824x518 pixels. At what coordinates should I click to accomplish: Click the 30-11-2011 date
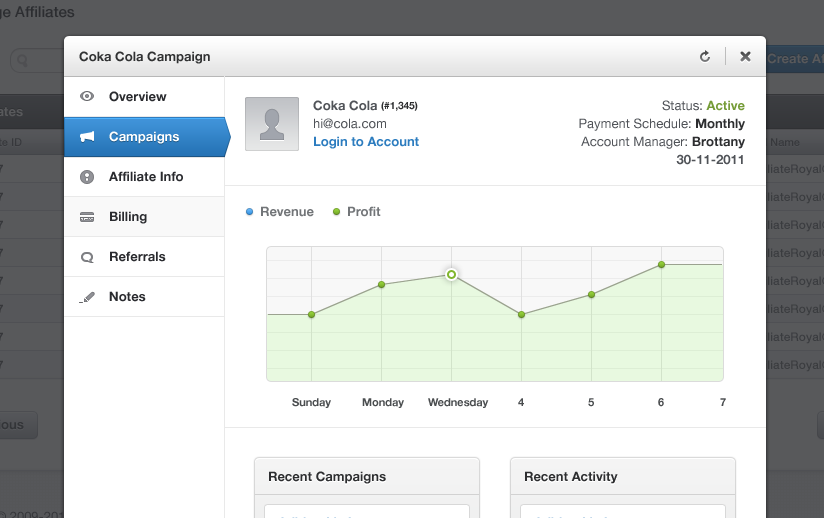(710, 160)
